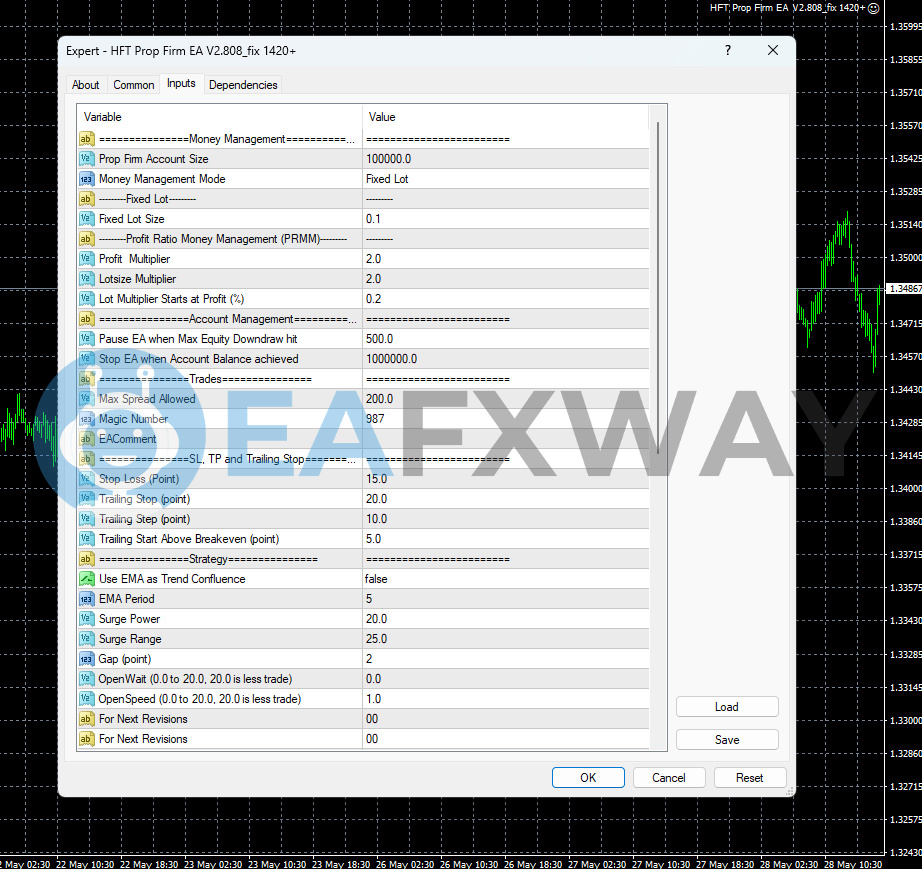The image size is (922, 869).
Task: Click the EMA Period value 5
Action: coord(506,599)
